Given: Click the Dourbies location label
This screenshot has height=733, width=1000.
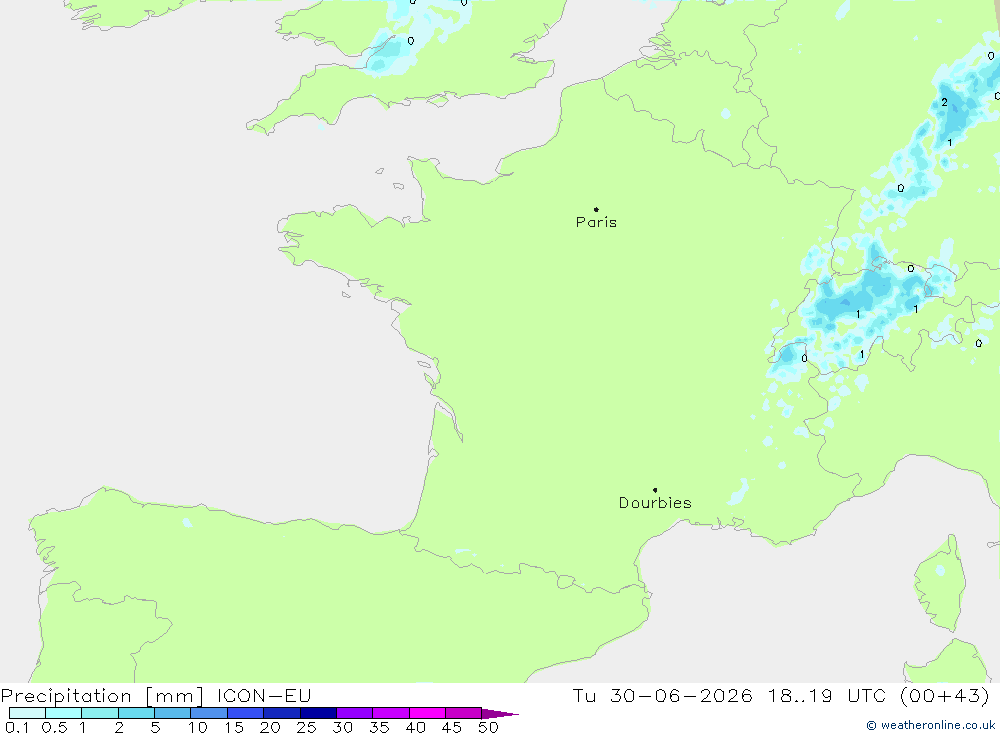Looking at the screenshot, I should (655, 503).
